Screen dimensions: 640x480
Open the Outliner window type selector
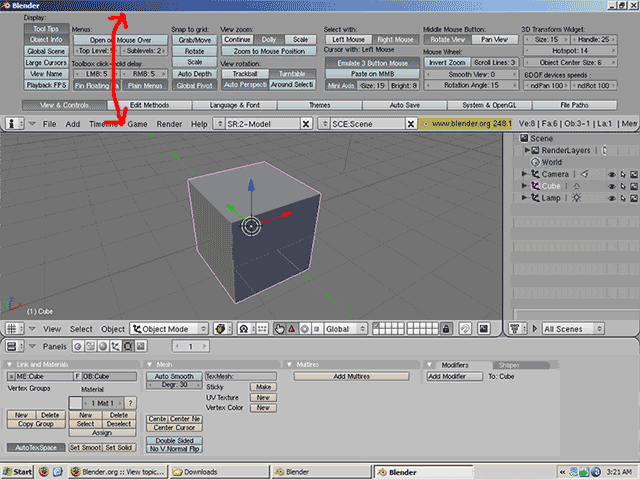(x=518, y=329)
